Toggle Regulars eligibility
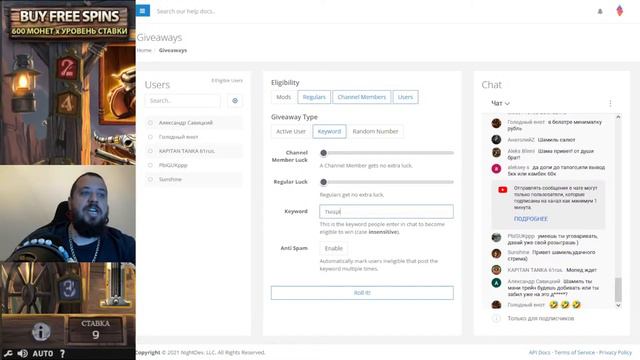The image size is (640, 360). [314, 97]
